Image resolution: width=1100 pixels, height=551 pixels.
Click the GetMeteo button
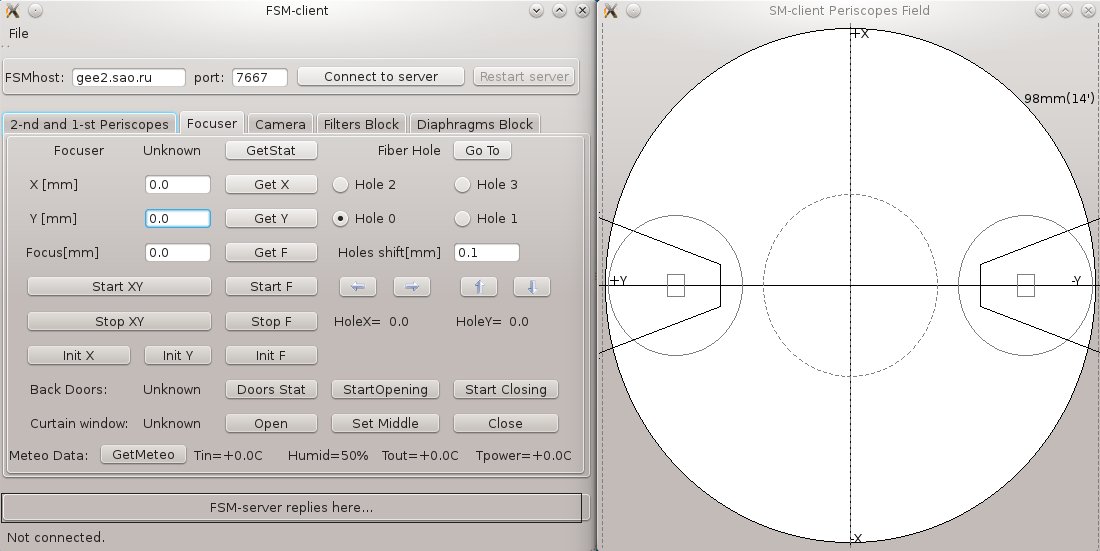pos(143,455)
